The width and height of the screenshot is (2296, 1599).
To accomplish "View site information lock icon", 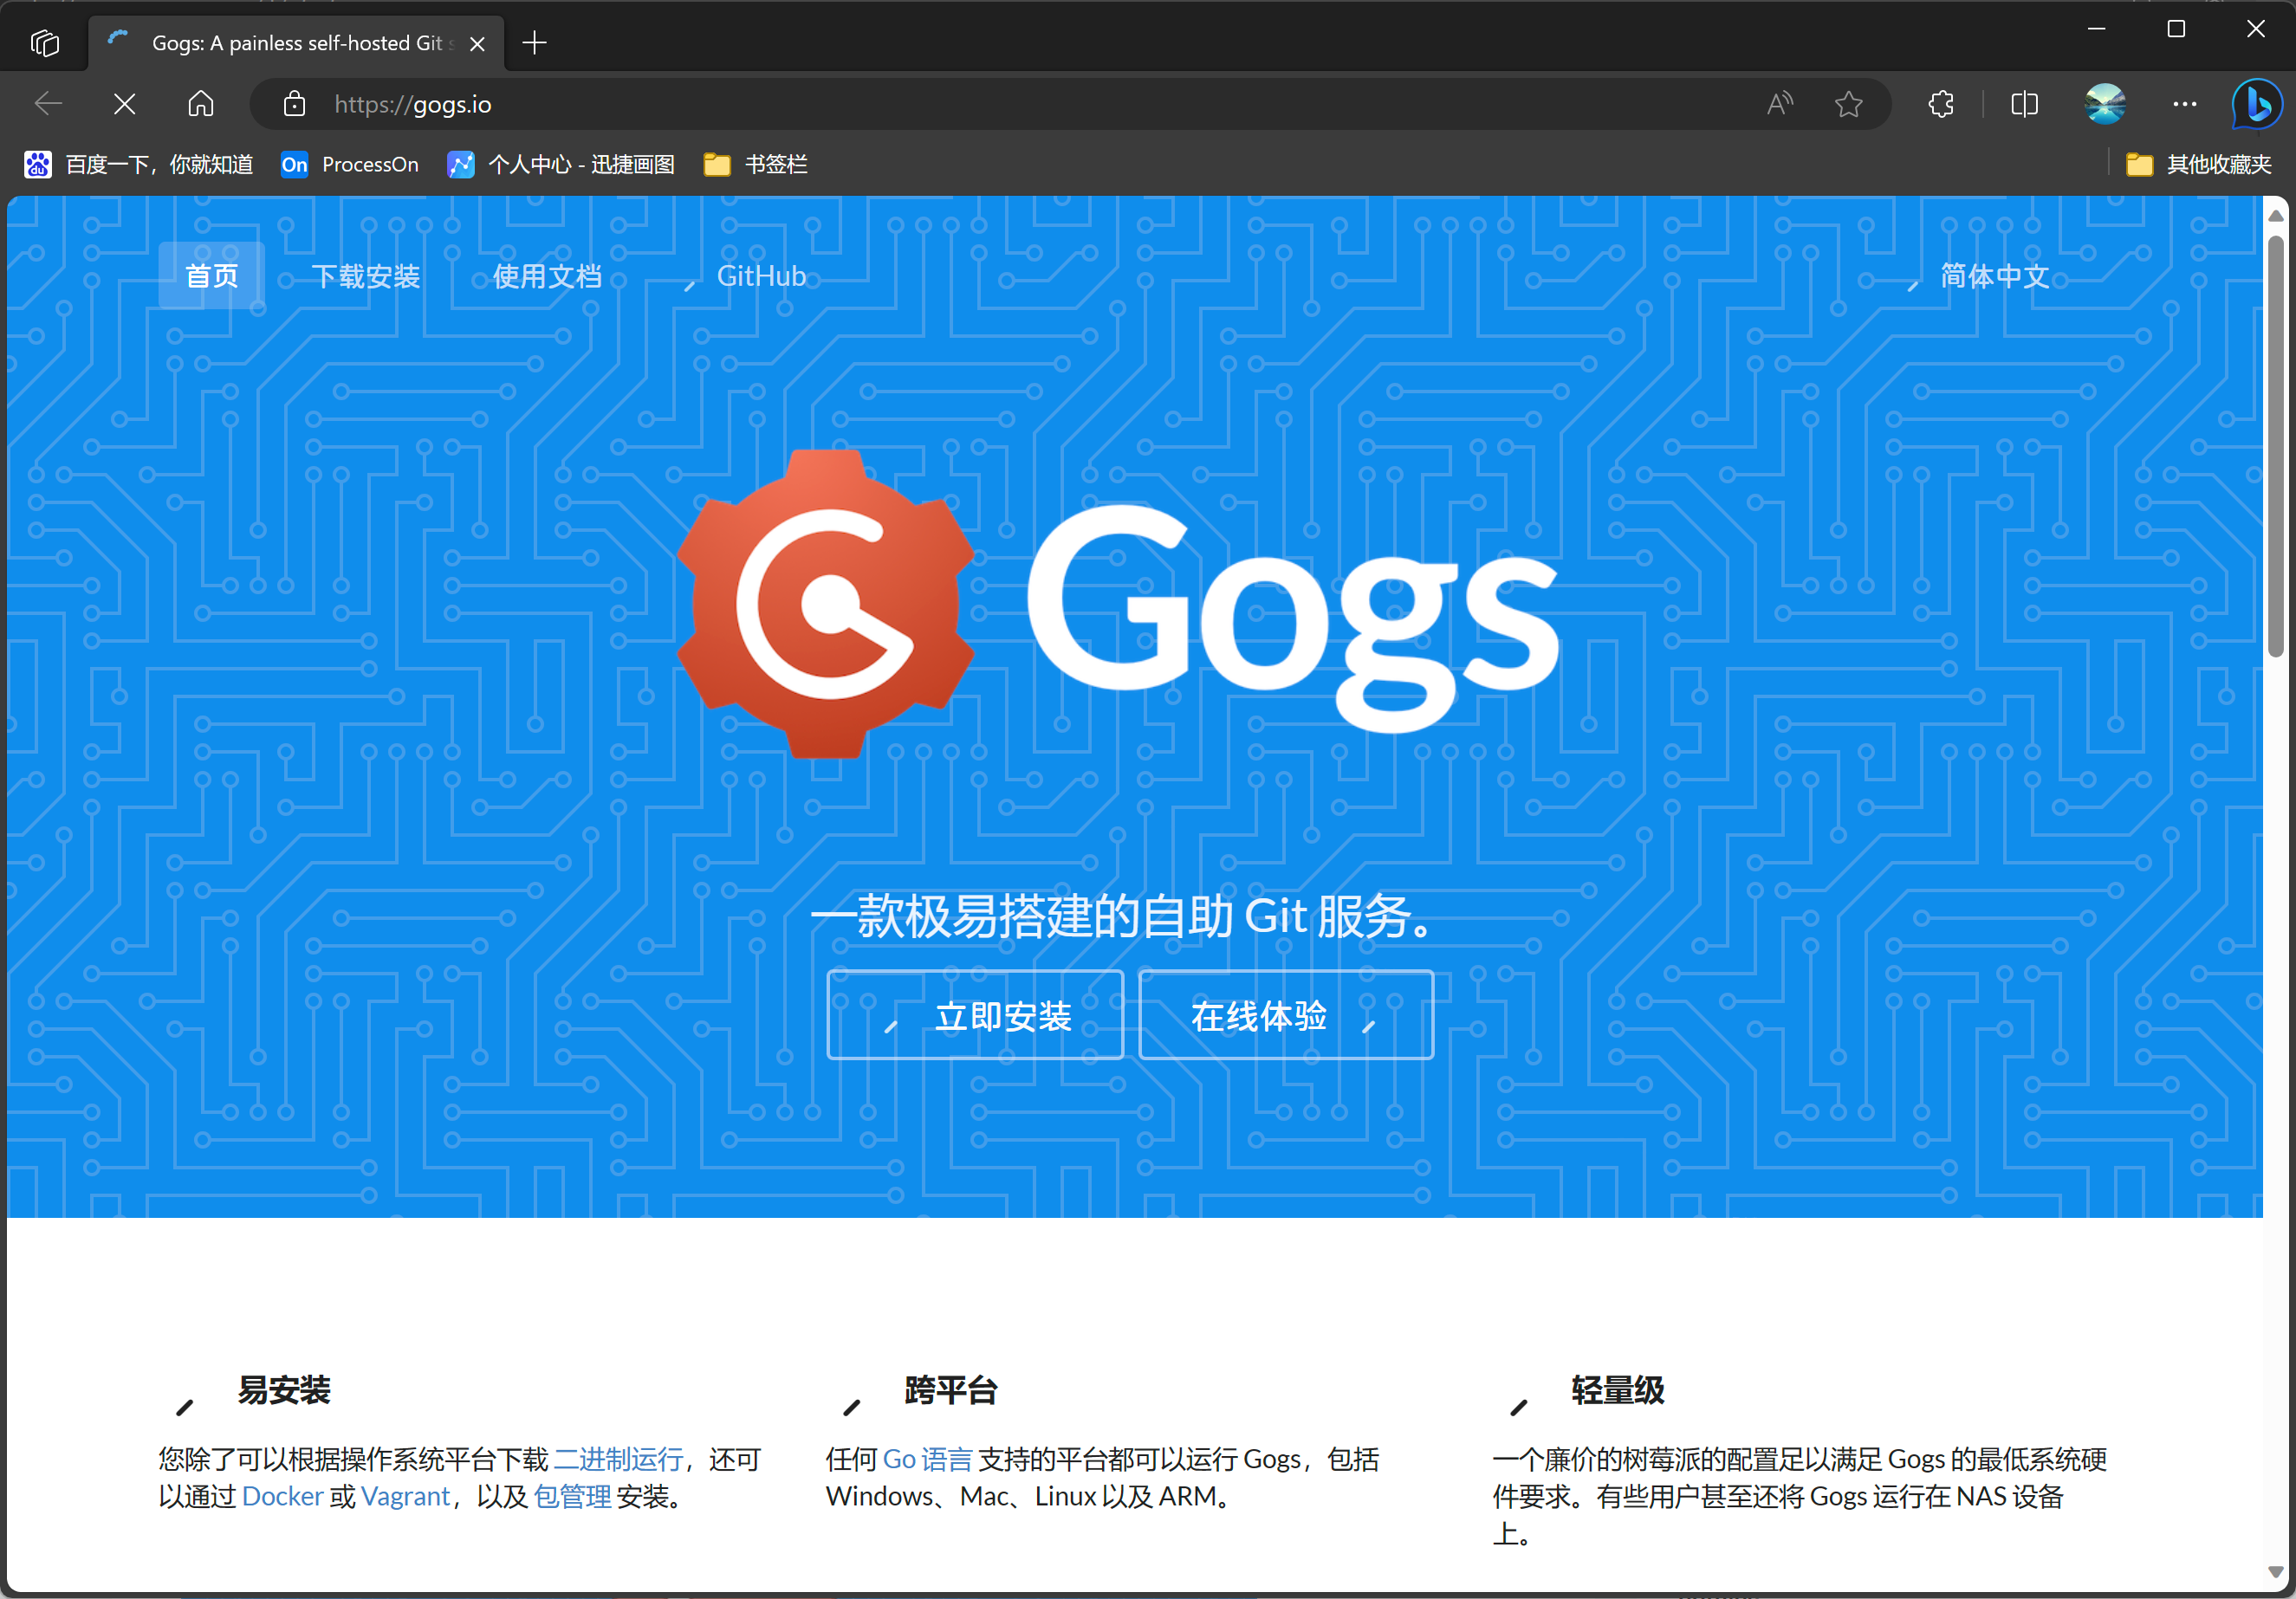I will point(294,104).
